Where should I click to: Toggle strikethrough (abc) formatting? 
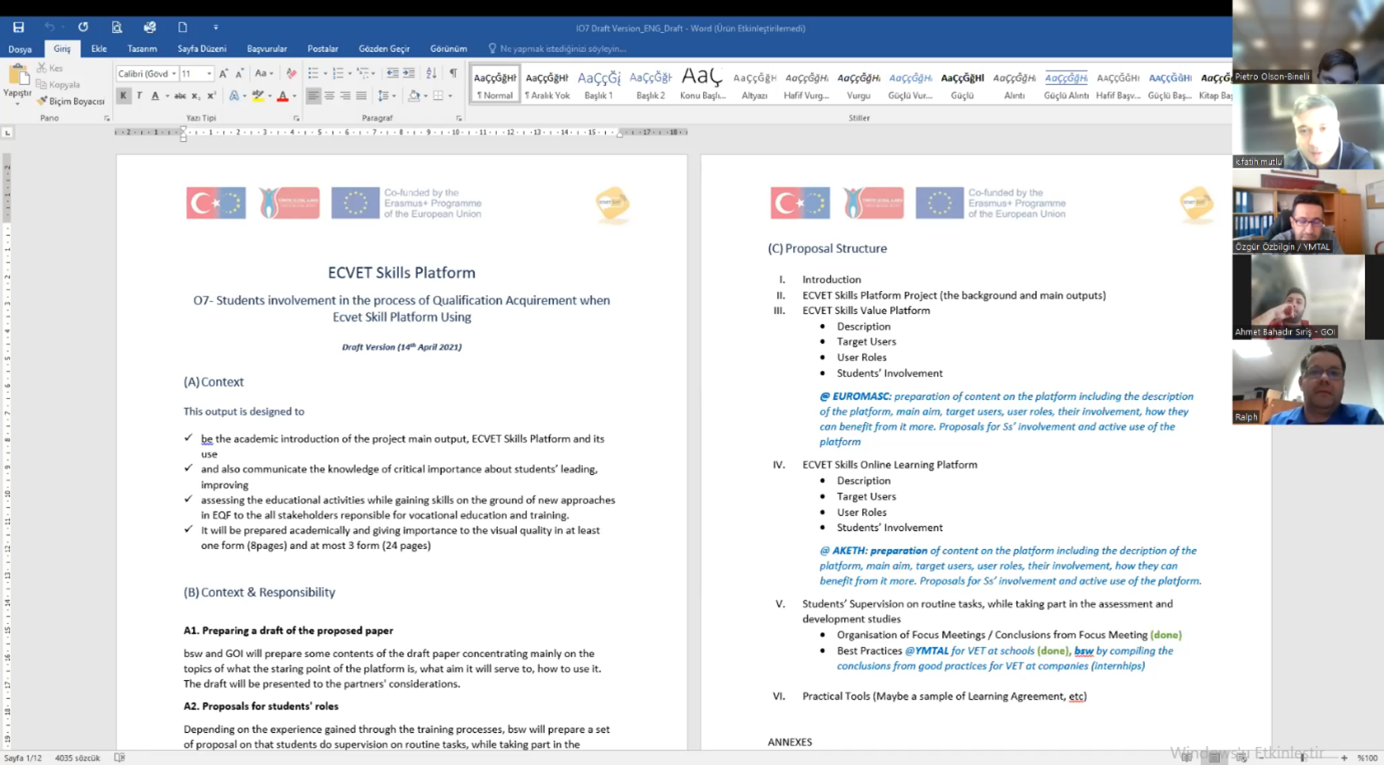(x=180, y=96)
